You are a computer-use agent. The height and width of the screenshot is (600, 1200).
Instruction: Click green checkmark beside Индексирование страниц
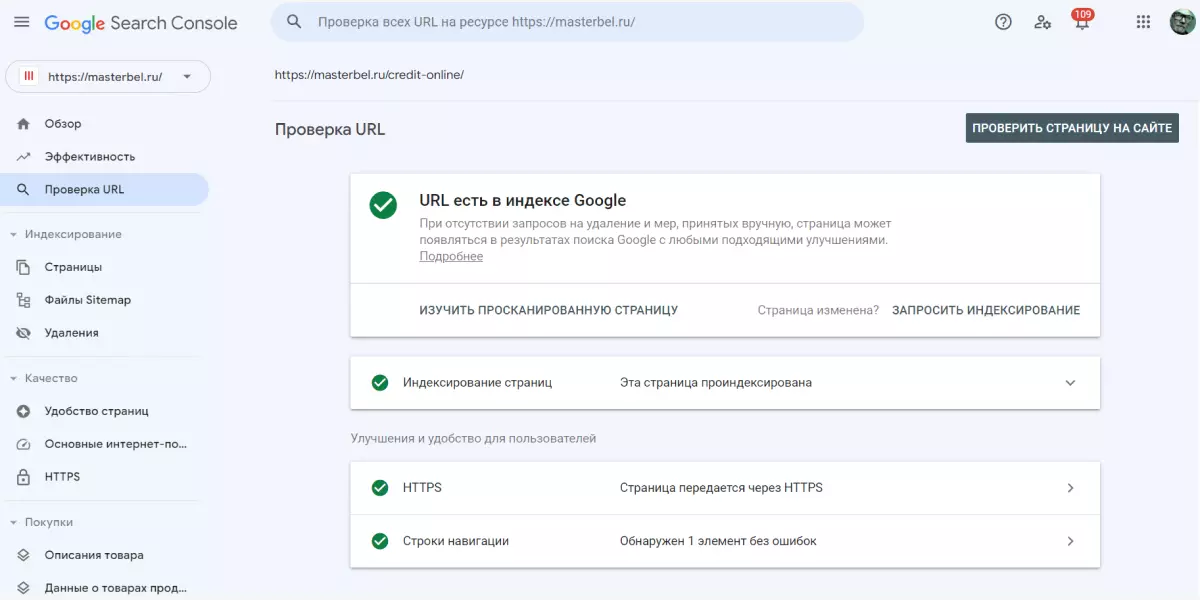pos(380,383)
